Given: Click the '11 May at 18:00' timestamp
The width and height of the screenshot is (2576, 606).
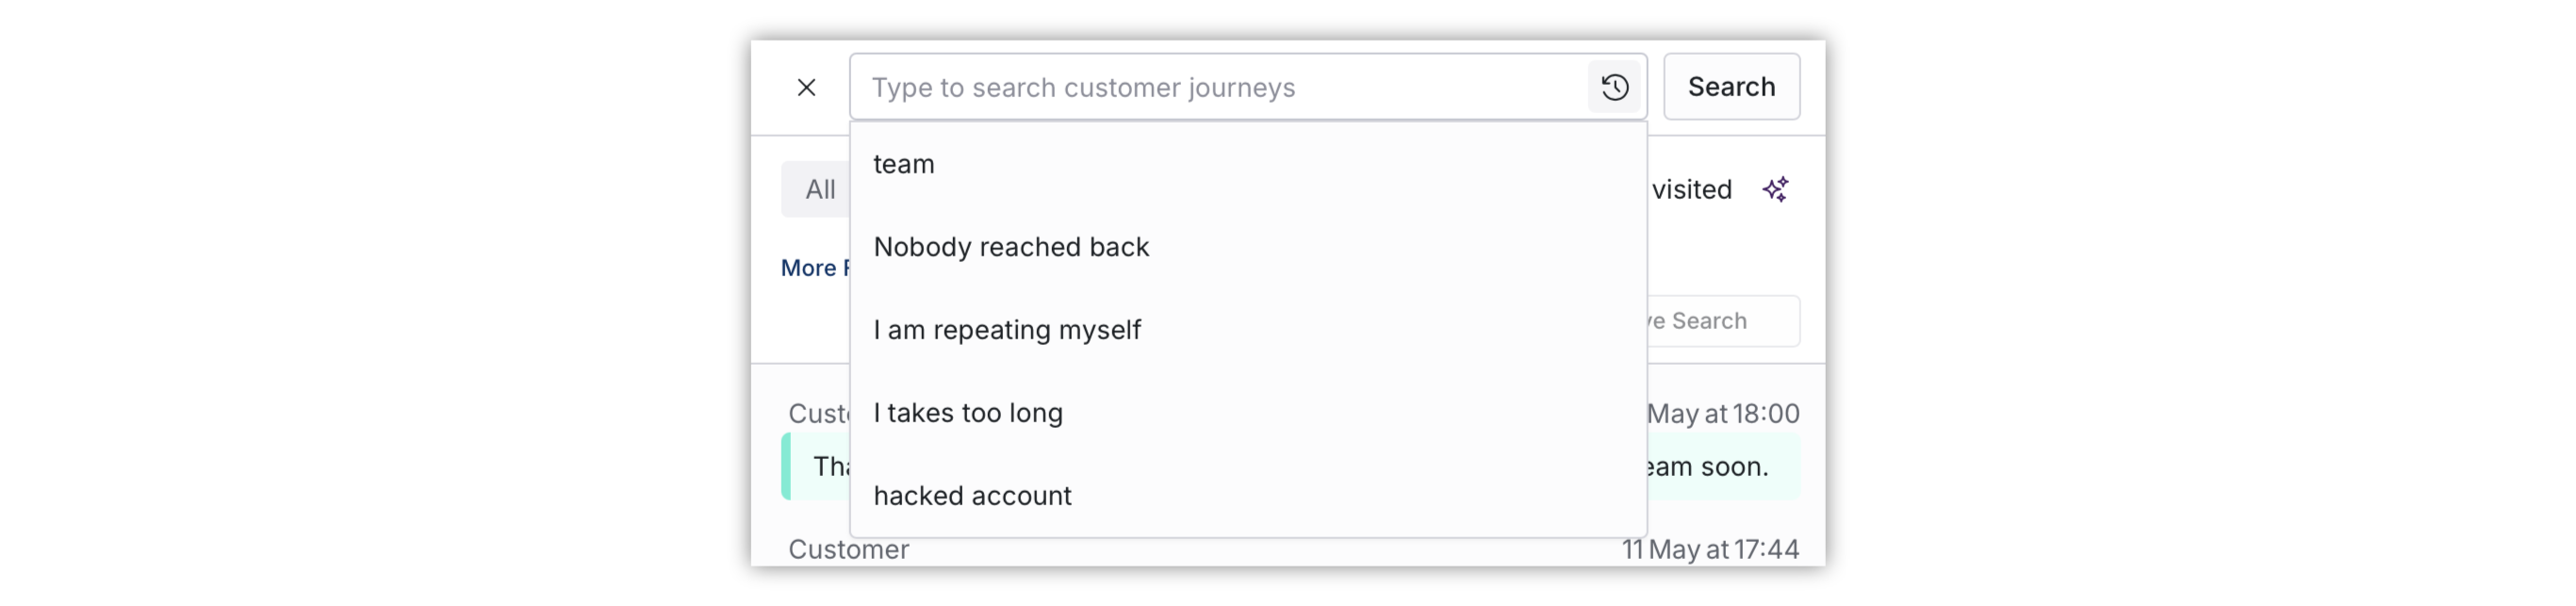Looking at the screenshot, I should [x=1723, y=413].
